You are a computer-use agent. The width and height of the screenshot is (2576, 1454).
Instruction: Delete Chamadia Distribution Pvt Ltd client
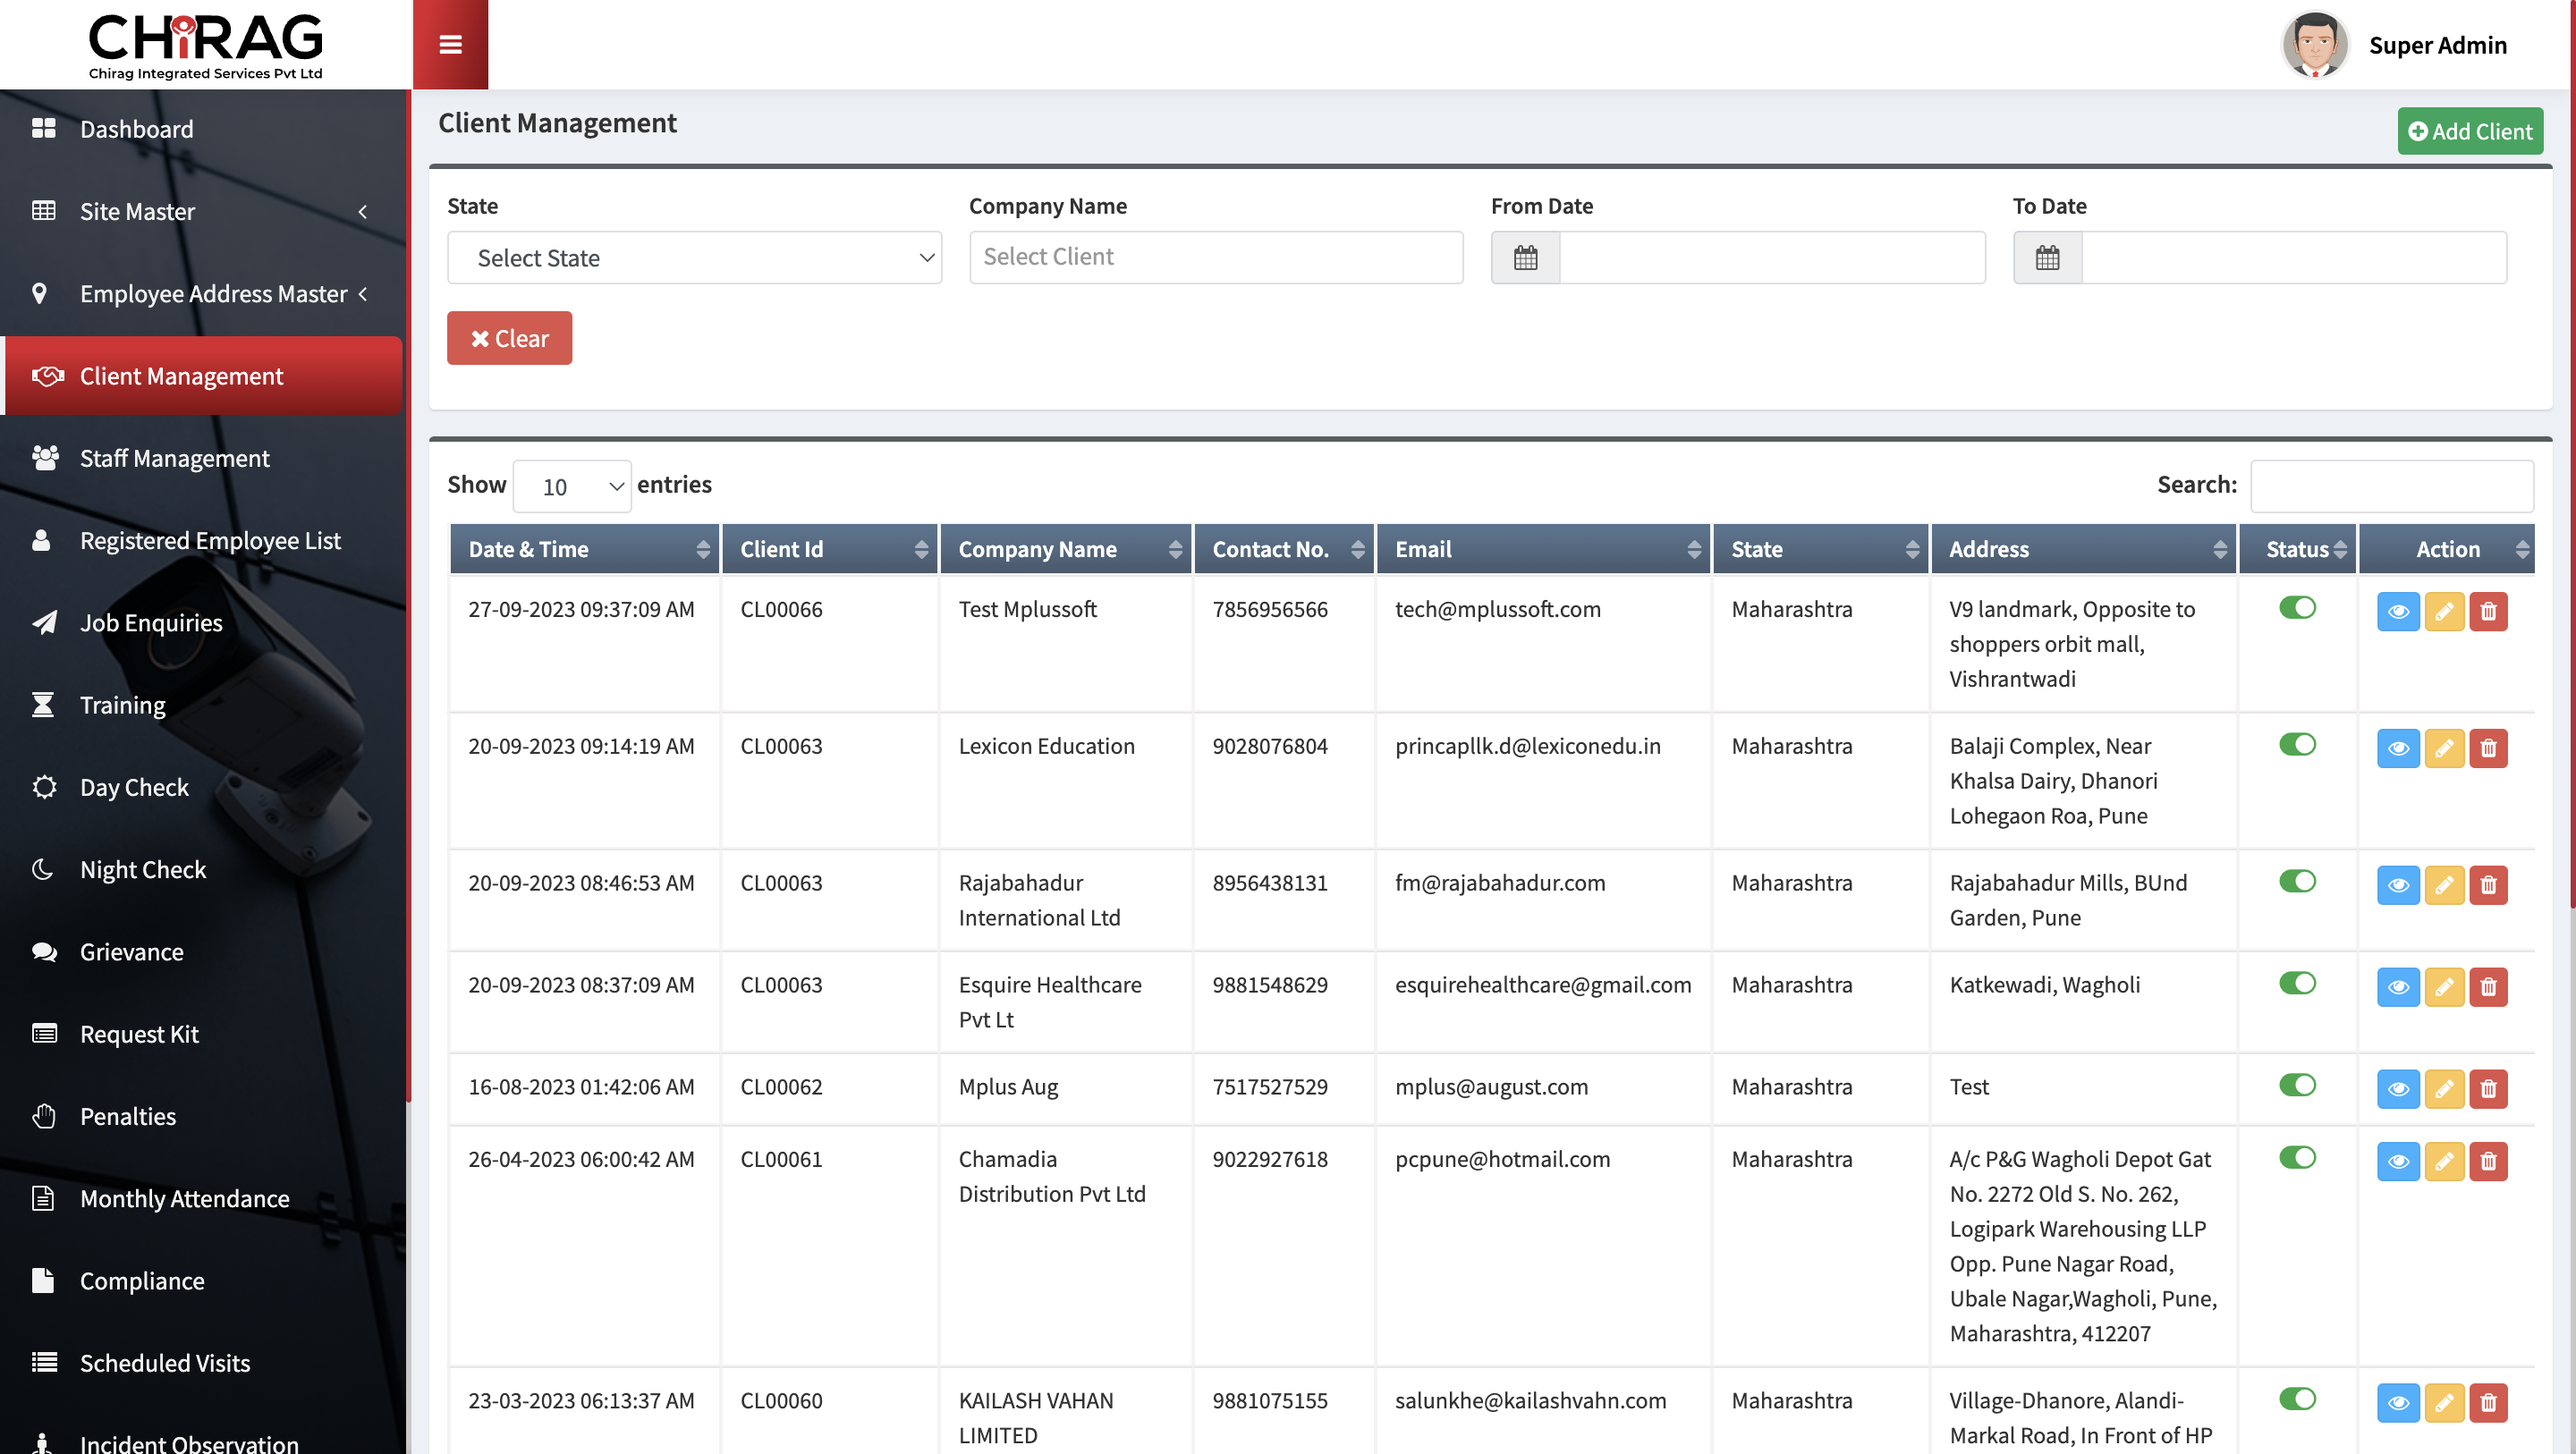(2489, 1161)
